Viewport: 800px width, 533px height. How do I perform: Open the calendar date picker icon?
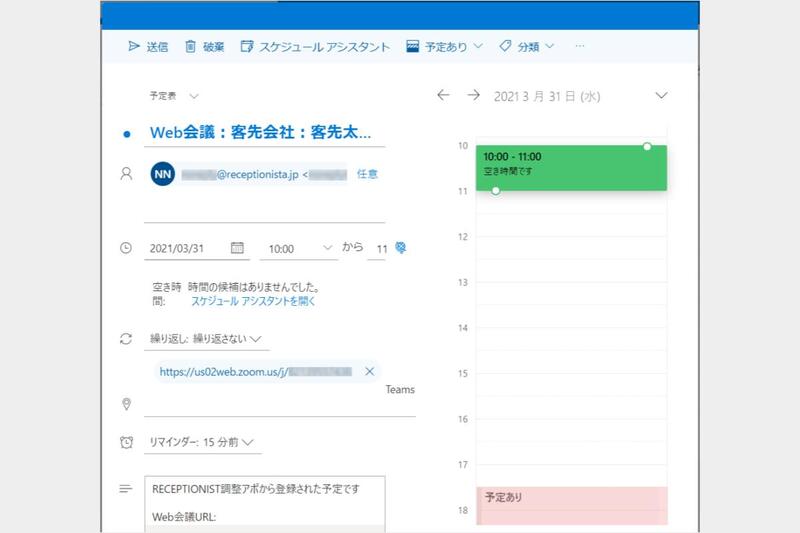[237, 248]
